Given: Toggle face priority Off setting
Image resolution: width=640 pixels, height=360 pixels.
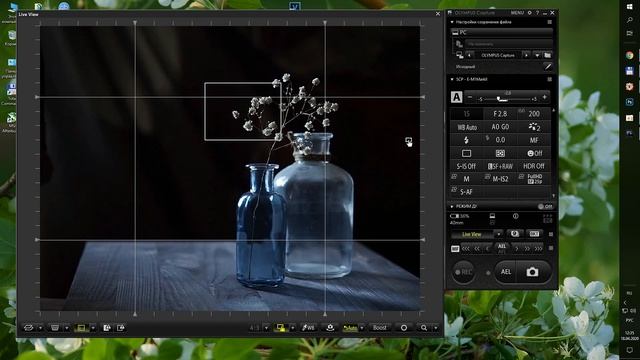Looking at the screenshot, I should coord(534,153).
